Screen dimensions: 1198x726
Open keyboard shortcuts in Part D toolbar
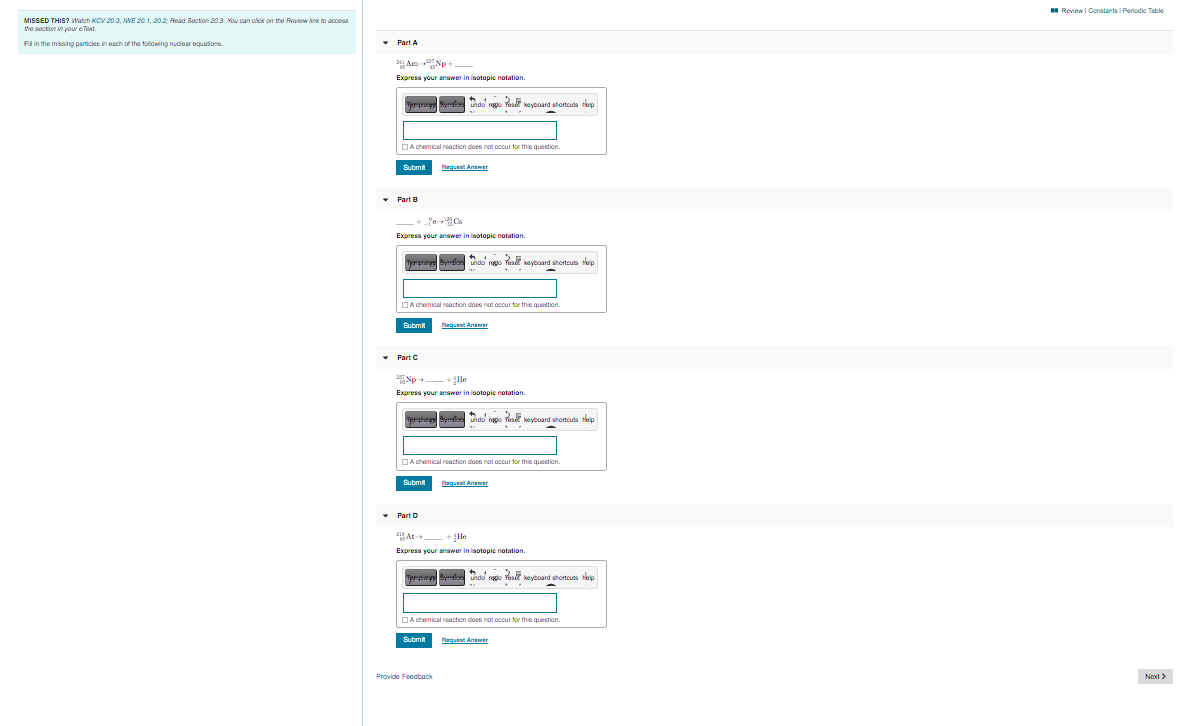point(551,578)
